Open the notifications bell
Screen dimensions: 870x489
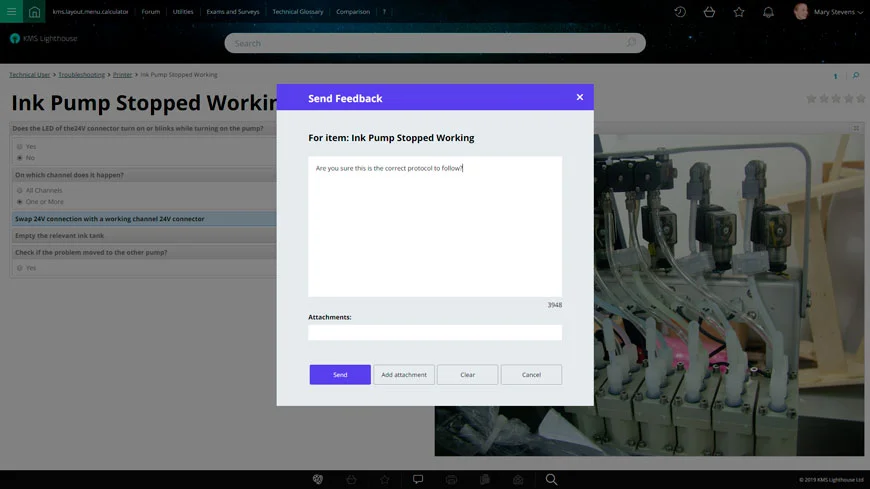pos(768,12)
